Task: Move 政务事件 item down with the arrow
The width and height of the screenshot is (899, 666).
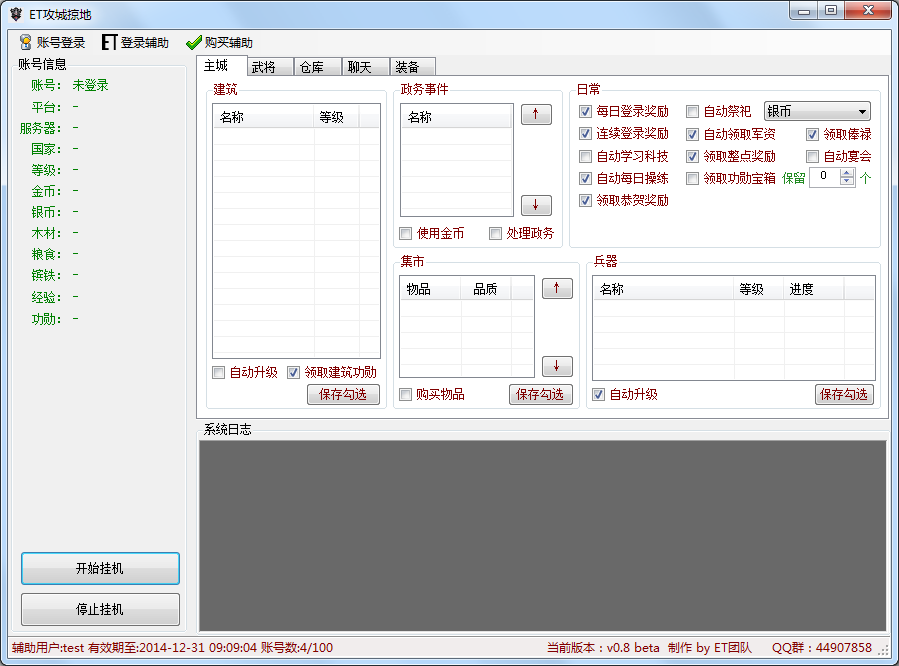Action: [x=536, y=205]
